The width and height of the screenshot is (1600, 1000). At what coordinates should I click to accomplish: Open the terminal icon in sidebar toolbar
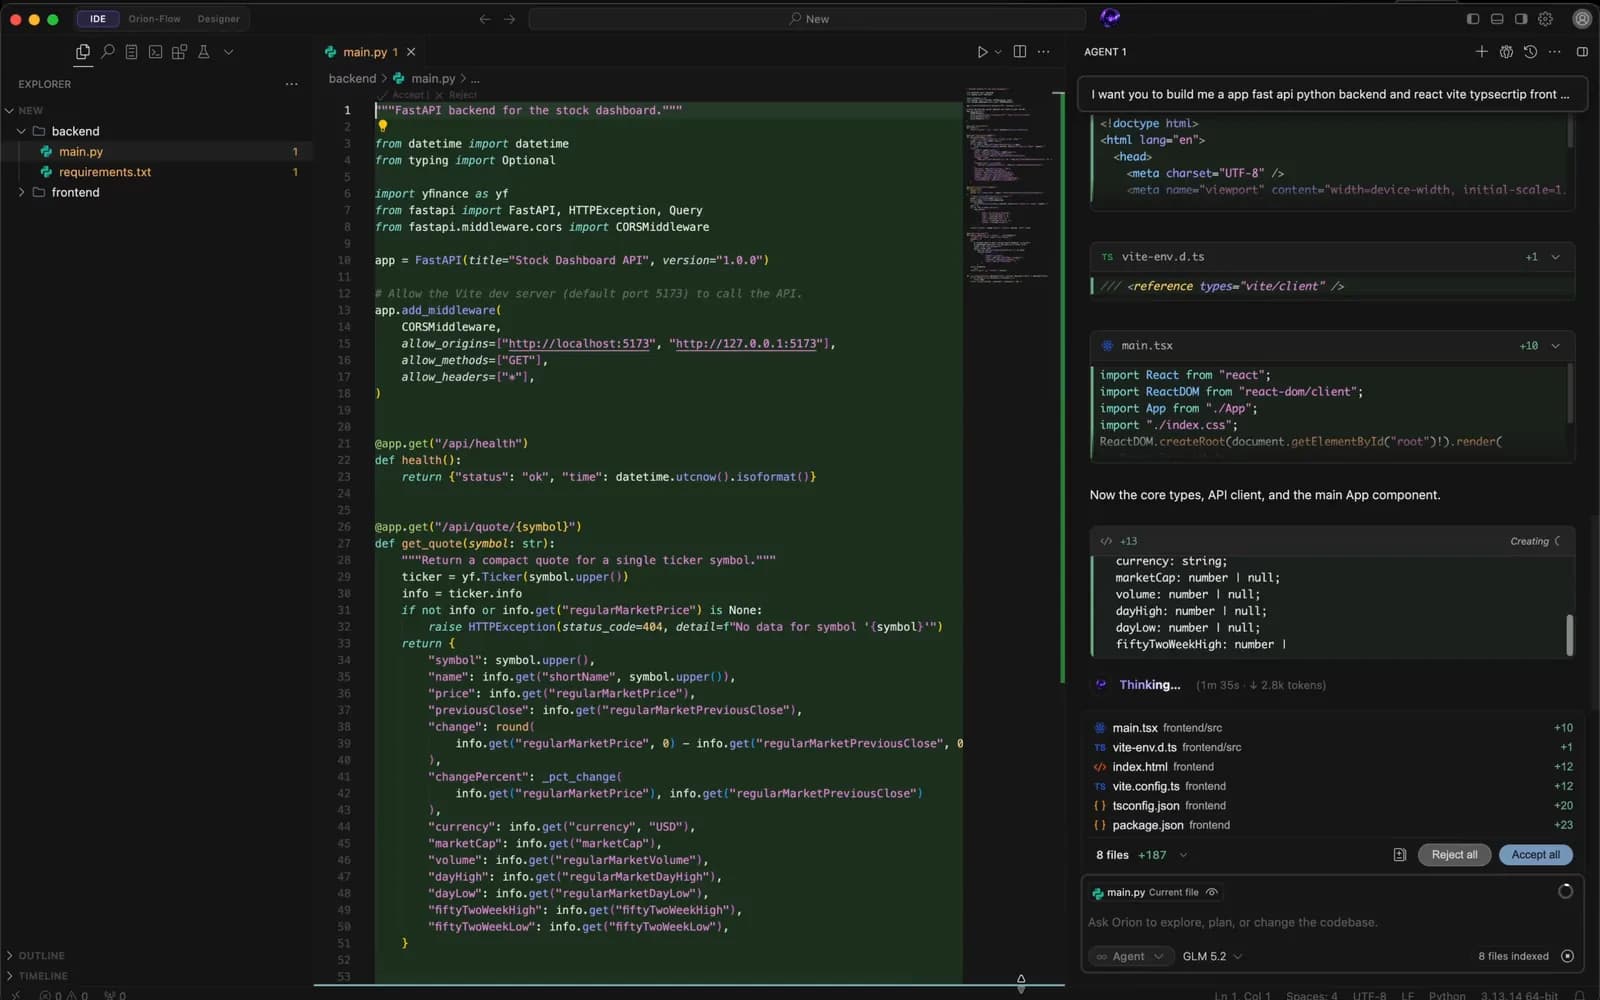pyautogui.click(x=156, y=52)
